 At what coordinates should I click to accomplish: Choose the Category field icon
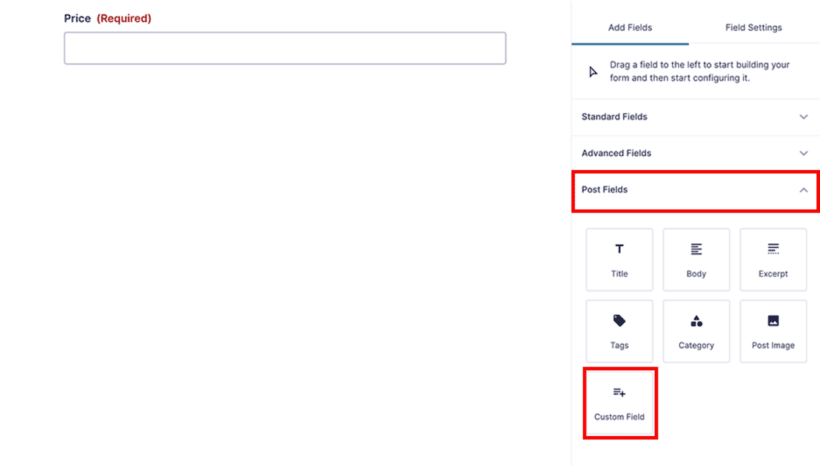pyautogui.click(x=696, y=321)
